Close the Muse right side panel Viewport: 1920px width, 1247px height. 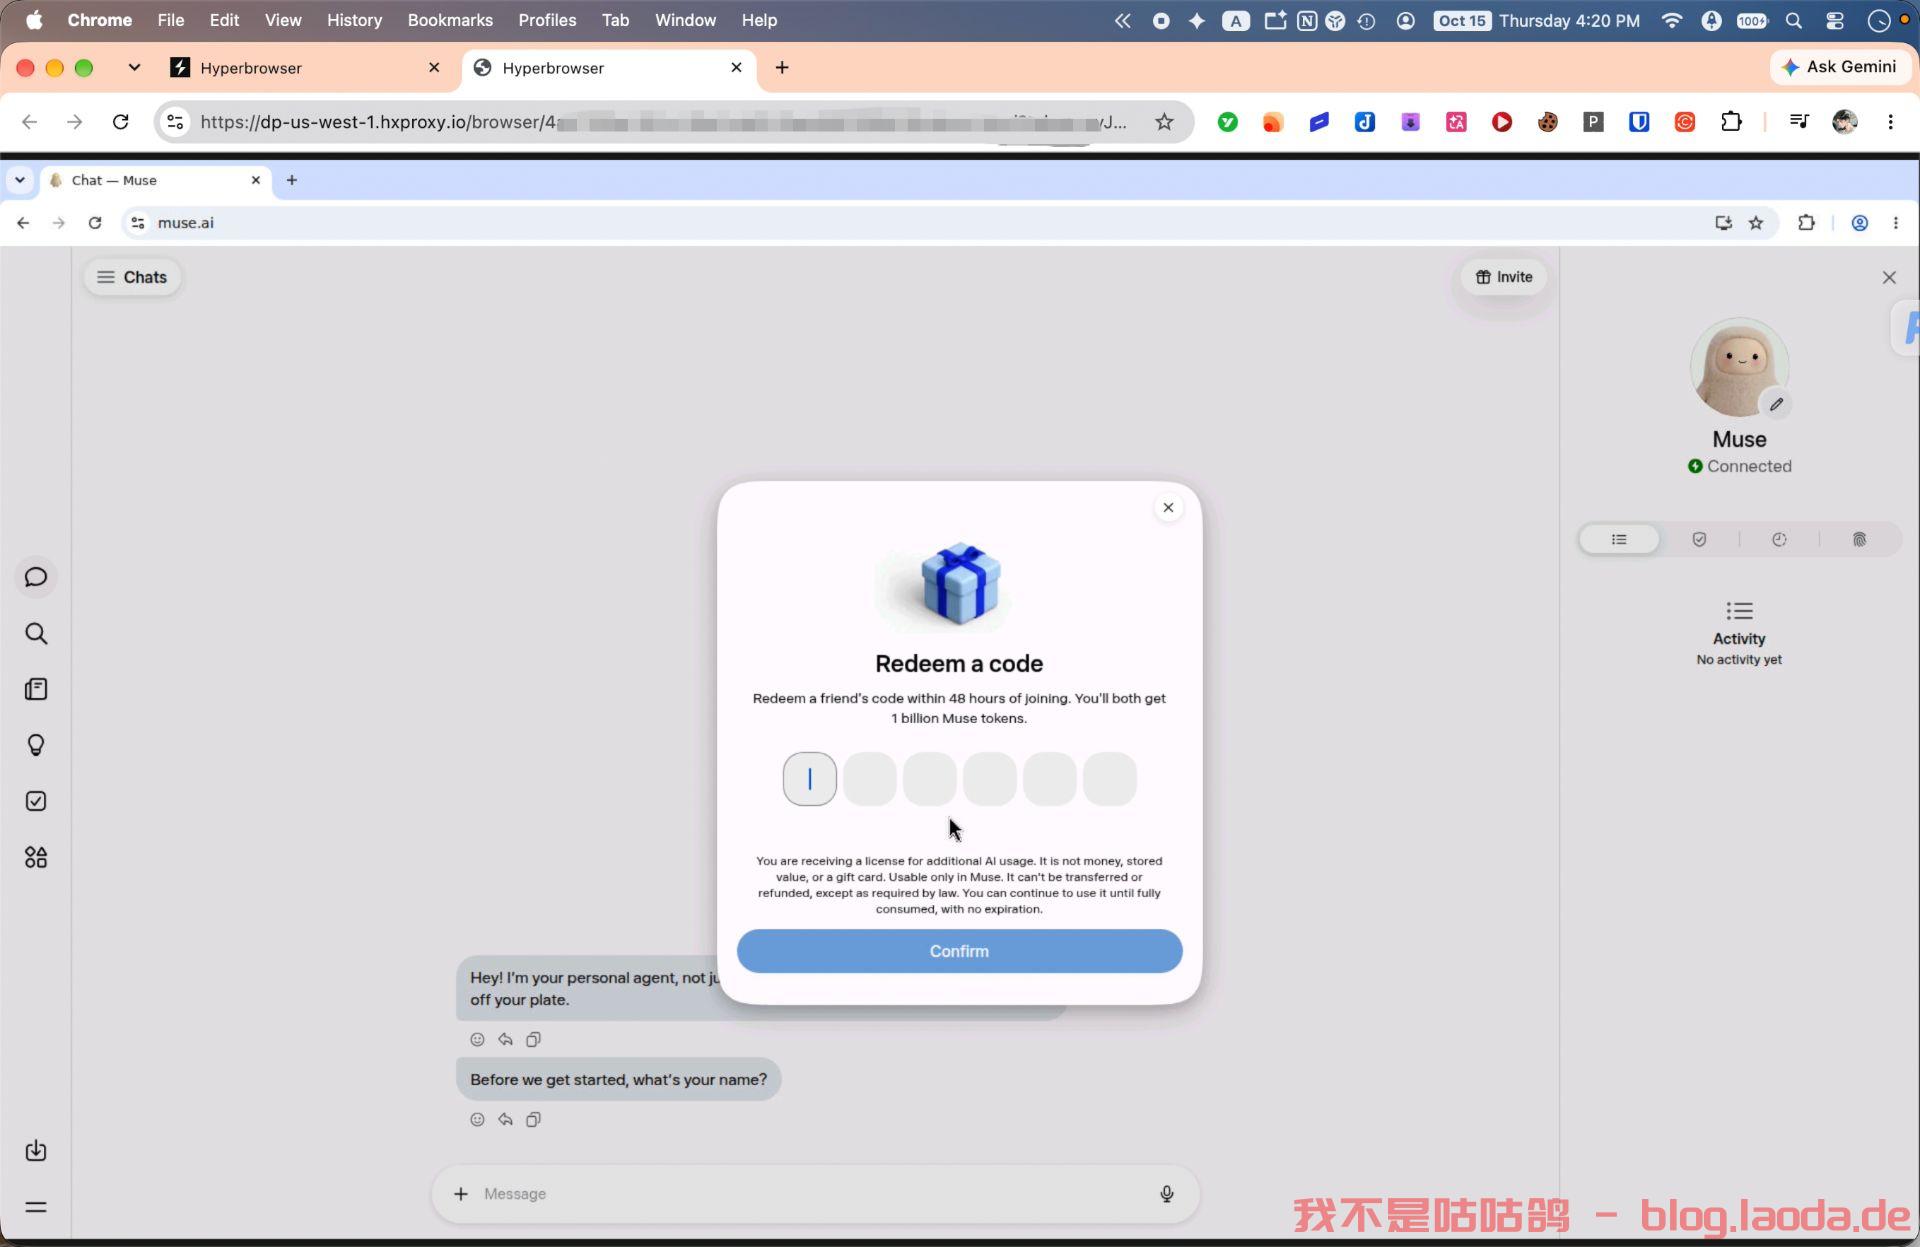[1889, 277]
